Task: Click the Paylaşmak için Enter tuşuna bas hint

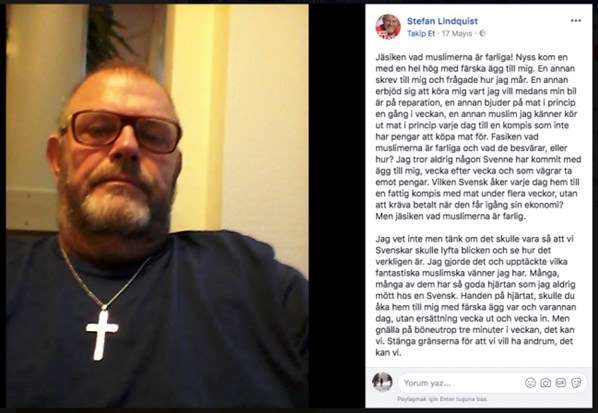Action: 442,399
